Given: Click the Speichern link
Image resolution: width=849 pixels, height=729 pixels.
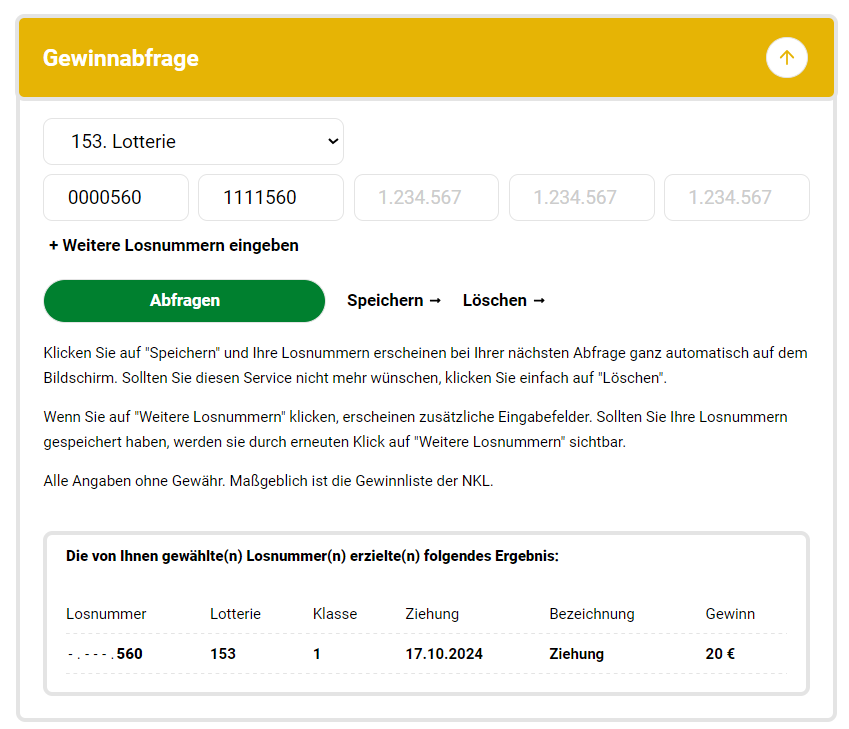Looking at the screenshot, I should coord(393,300).
